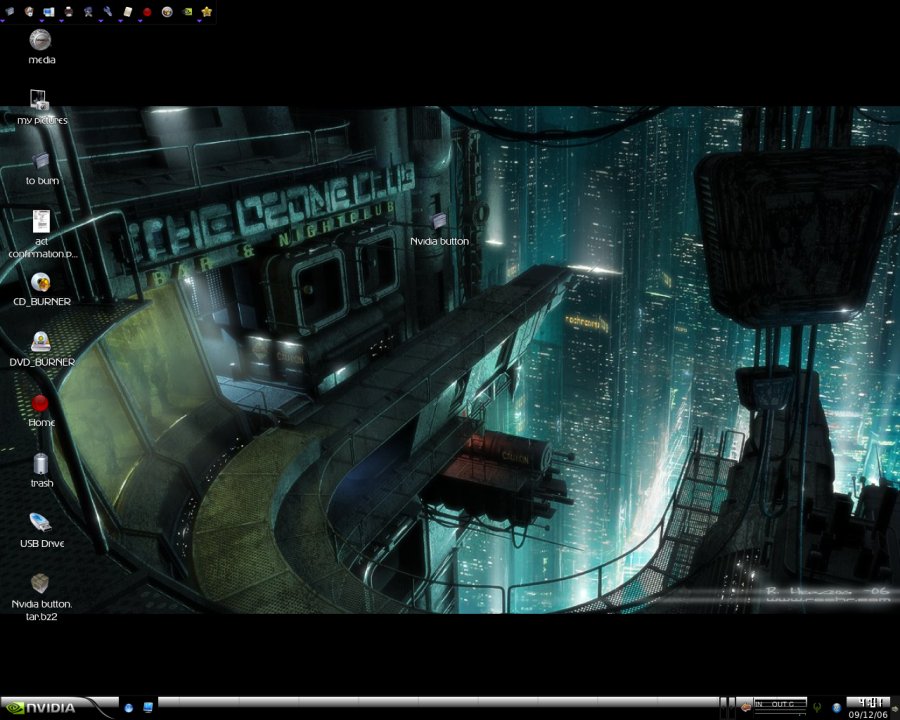Open the trash can

pos(41,464)
